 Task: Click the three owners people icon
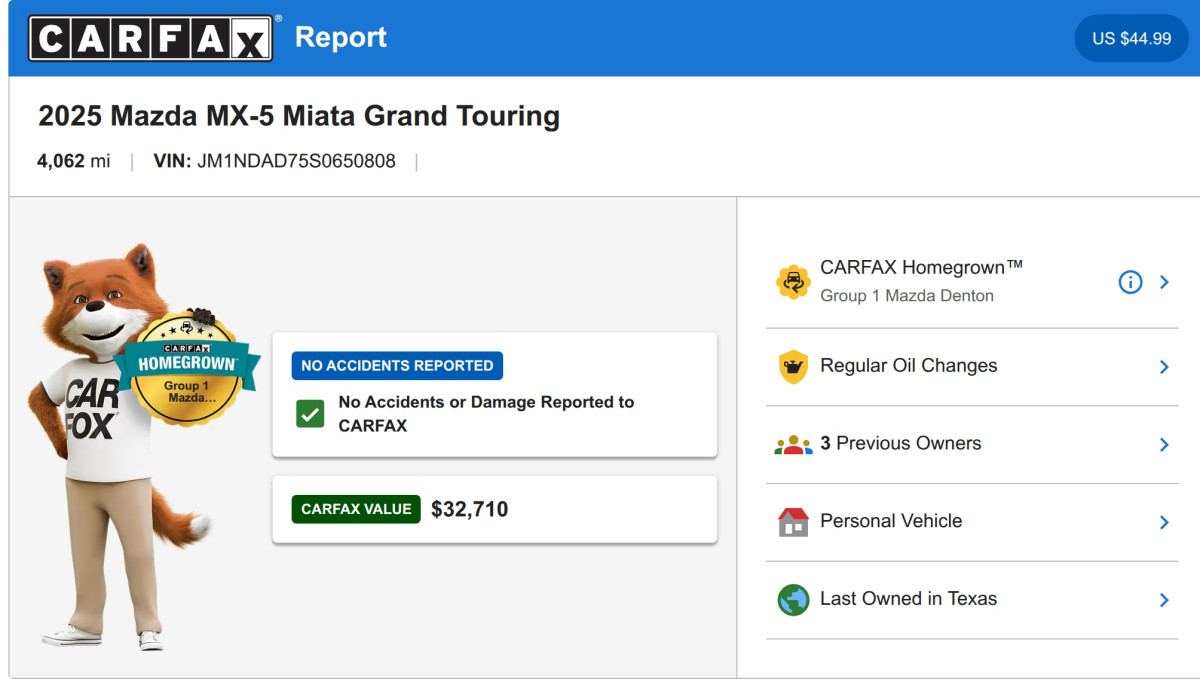coord(793,445)
